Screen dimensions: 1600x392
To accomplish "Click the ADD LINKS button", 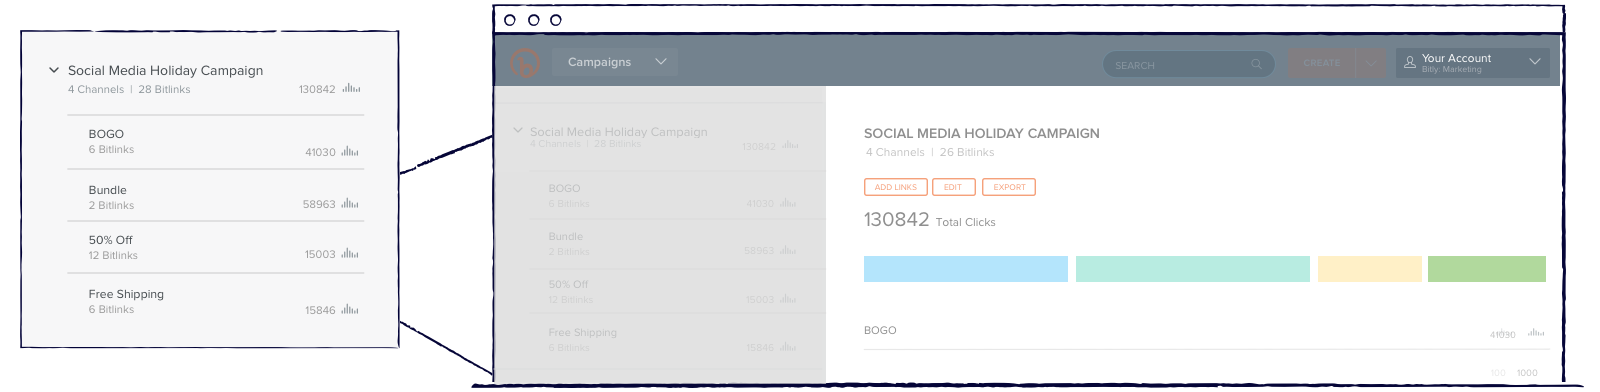I will 895,187.
